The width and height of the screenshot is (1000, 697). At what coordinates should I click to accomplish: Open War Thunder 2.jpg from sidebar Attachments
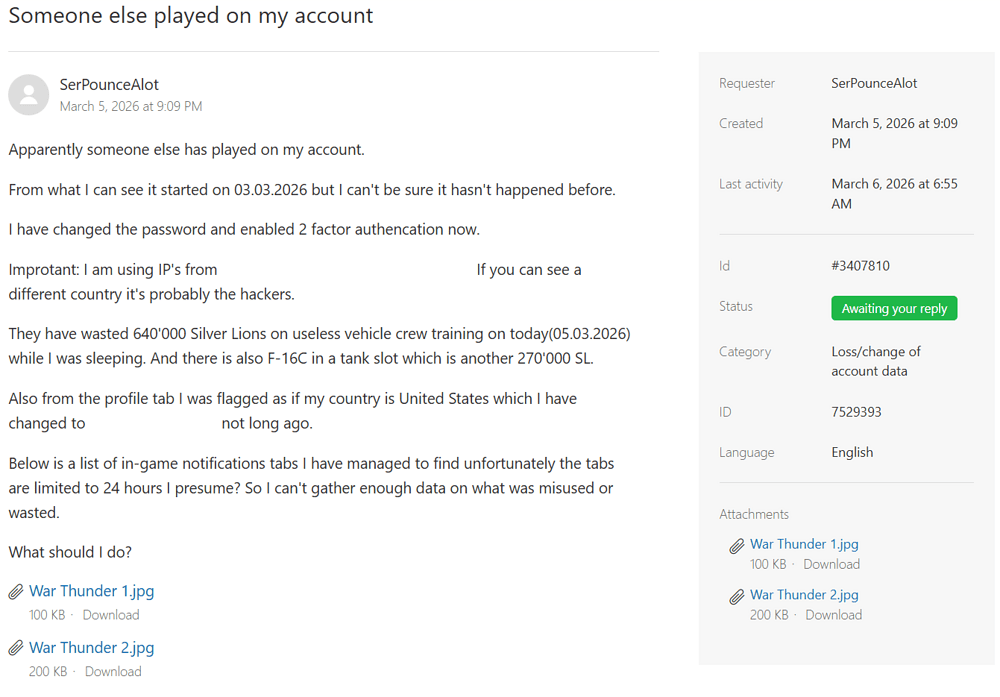click(804, 594)
